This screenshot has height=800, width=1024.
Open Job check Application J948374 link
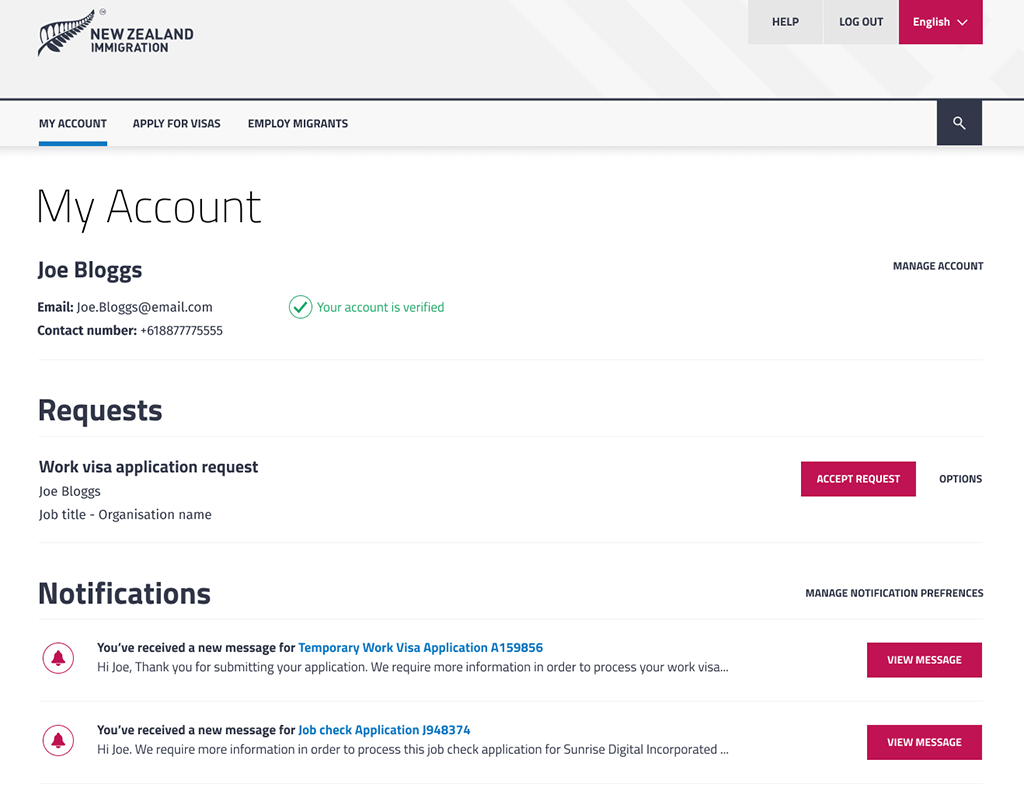(x=384, y=730)
